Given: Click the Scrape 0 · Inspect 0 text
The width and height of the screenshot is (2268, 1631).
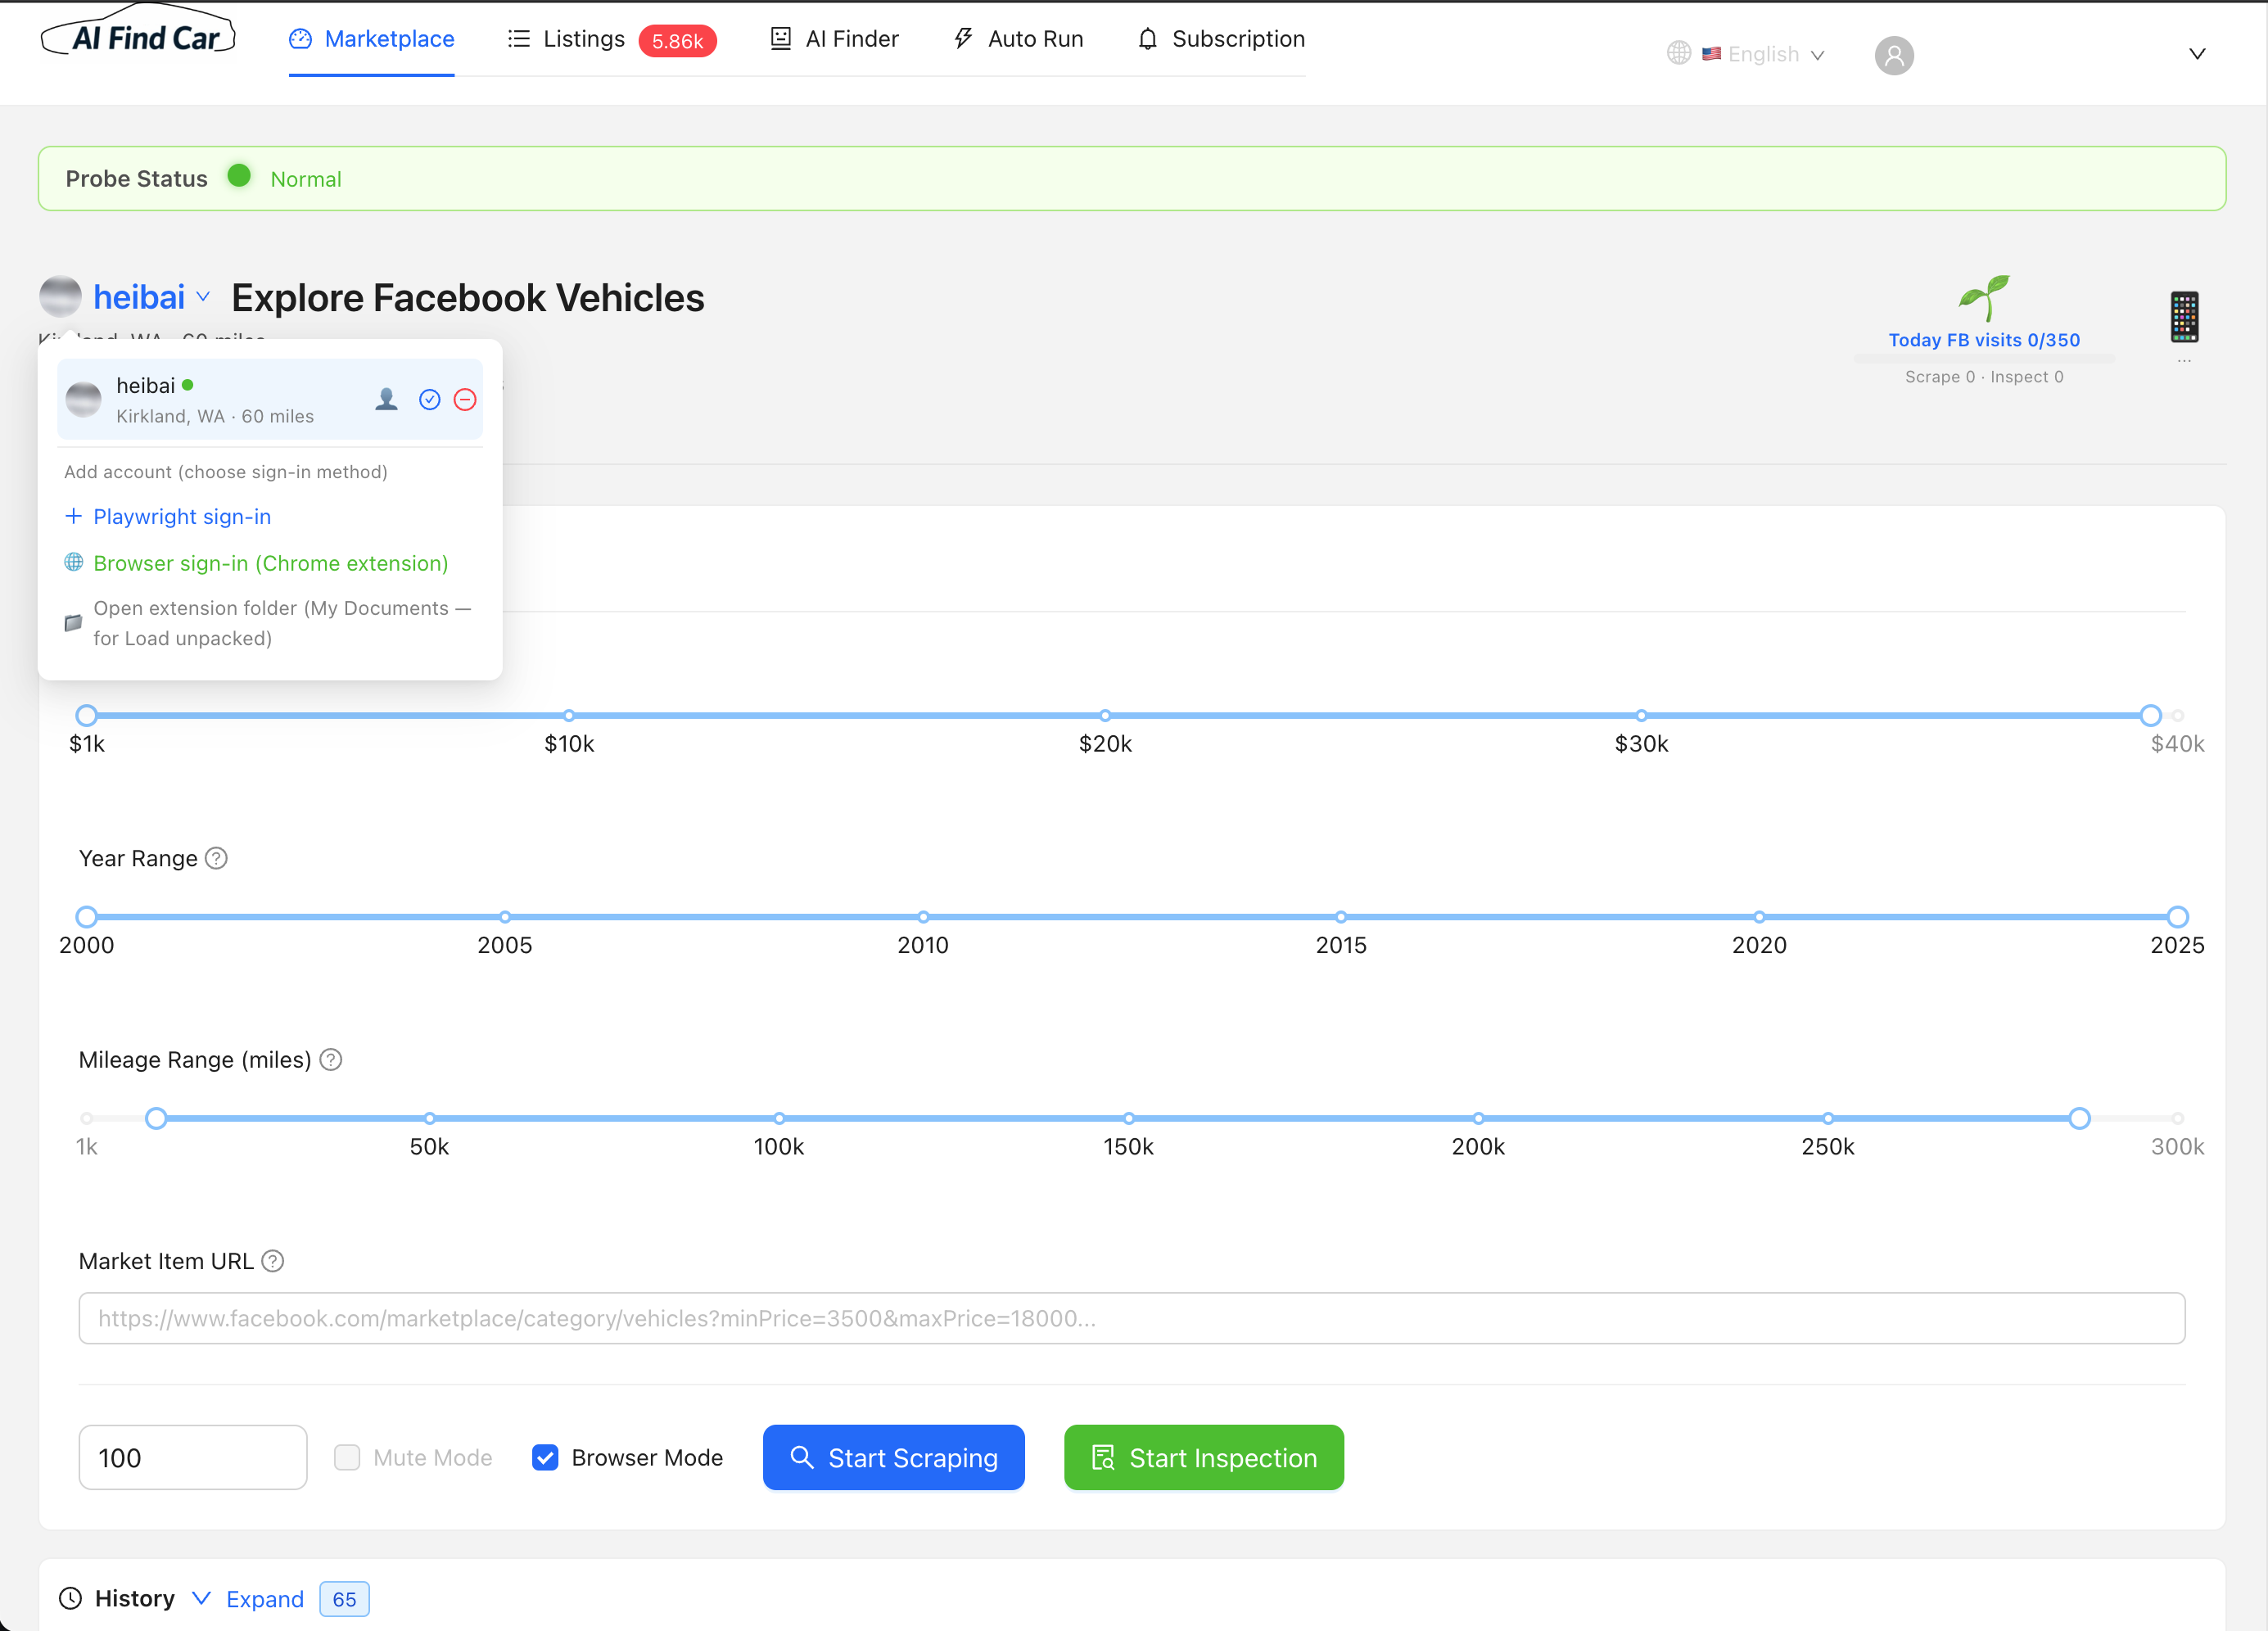Looking at the screenshot, I should point(1984,377).
